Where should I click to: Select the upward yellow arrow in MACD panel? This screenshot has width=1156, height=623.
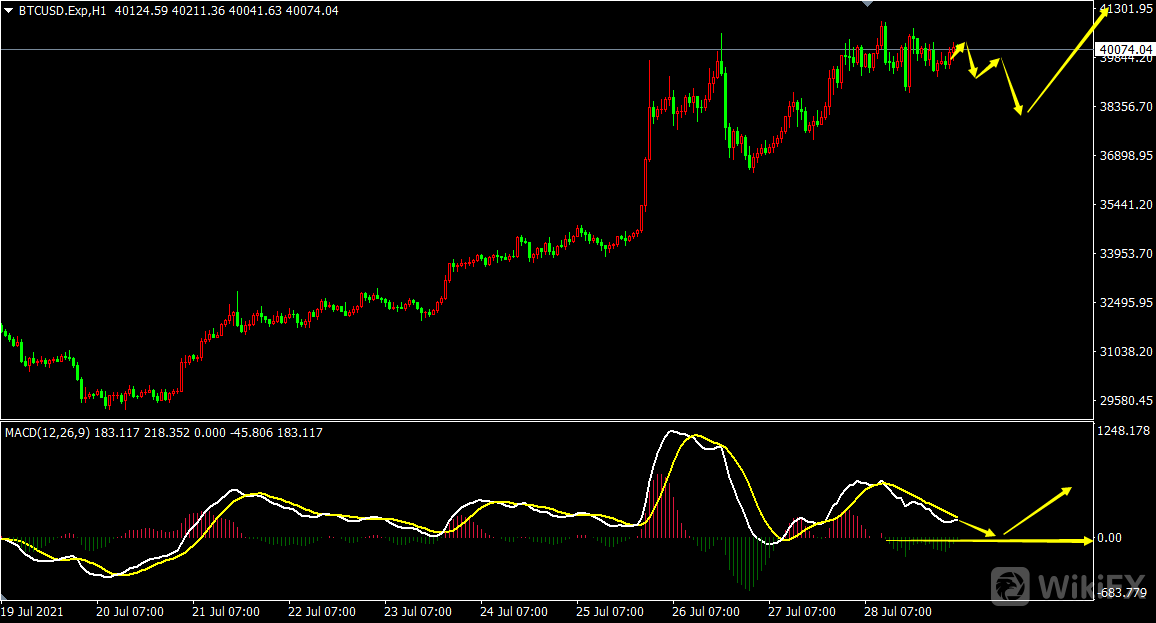pyautogui.click(x=1037, y=510)
